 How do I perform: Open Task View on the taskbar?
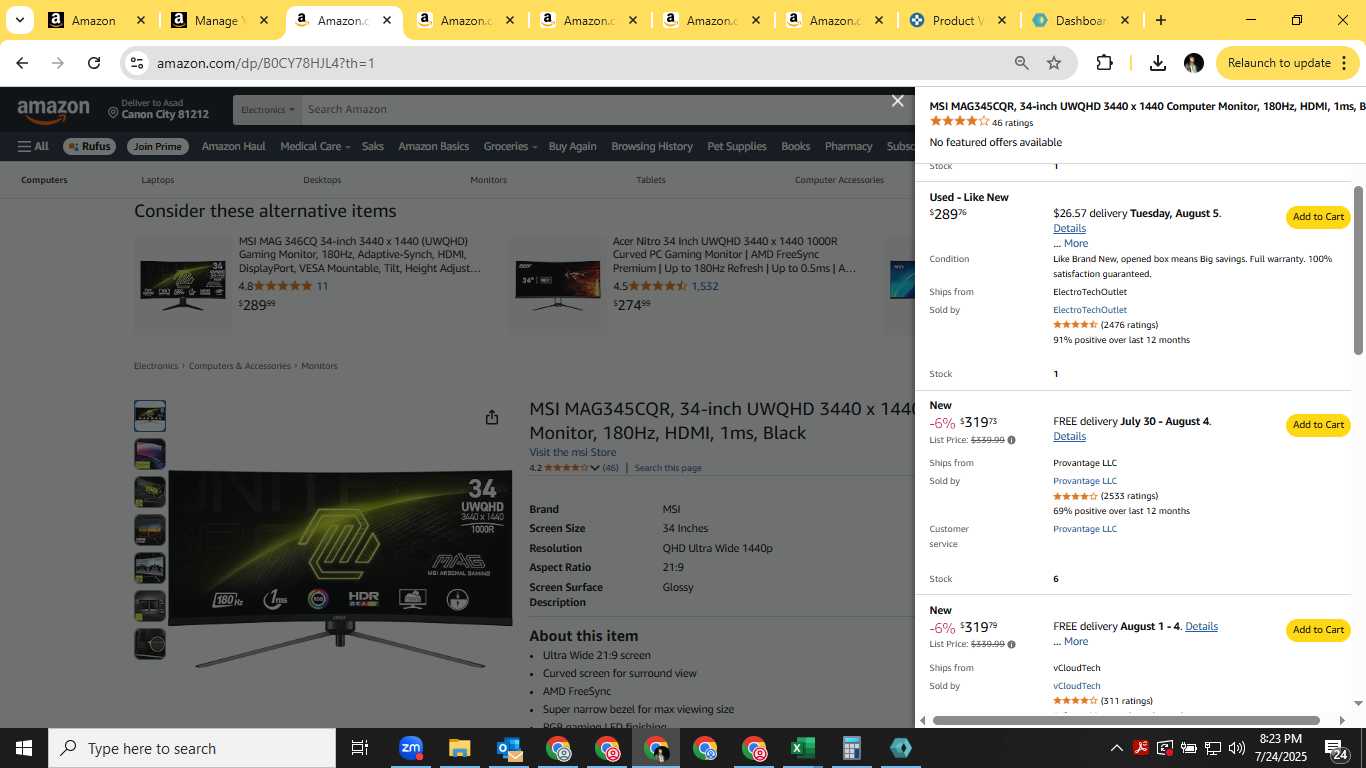pyautogui.click(x=360, y=748)
